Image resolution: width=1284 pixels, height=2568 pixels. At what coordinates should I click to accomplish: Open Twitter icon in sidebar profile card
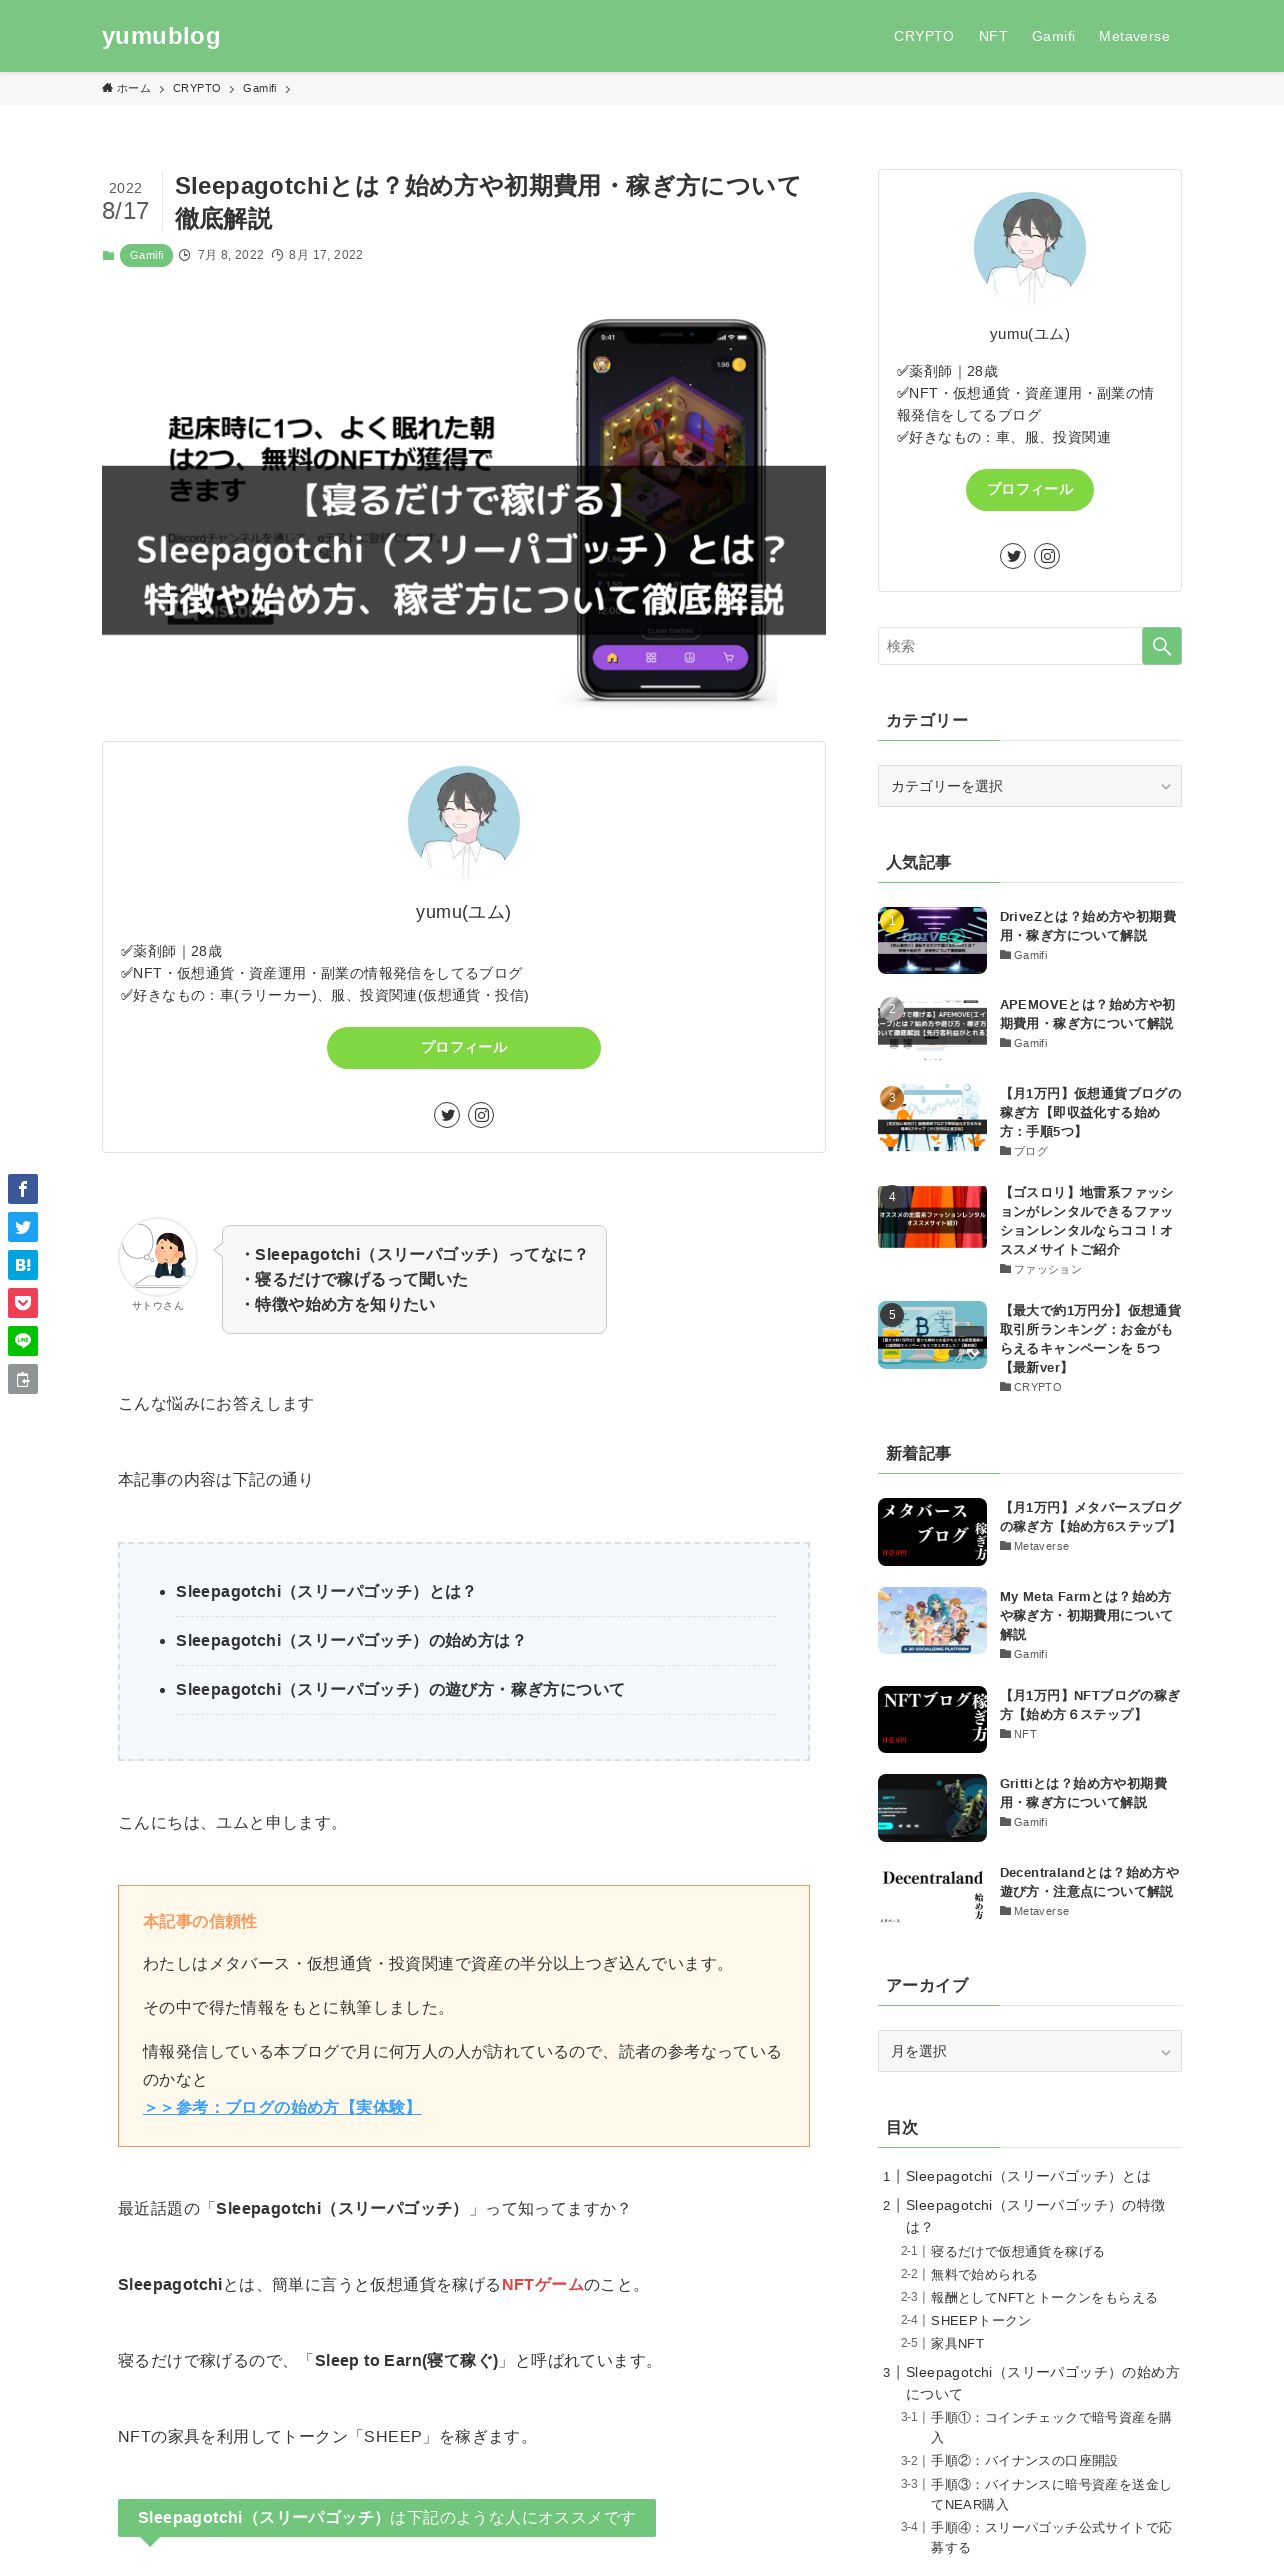(1013, 556)
